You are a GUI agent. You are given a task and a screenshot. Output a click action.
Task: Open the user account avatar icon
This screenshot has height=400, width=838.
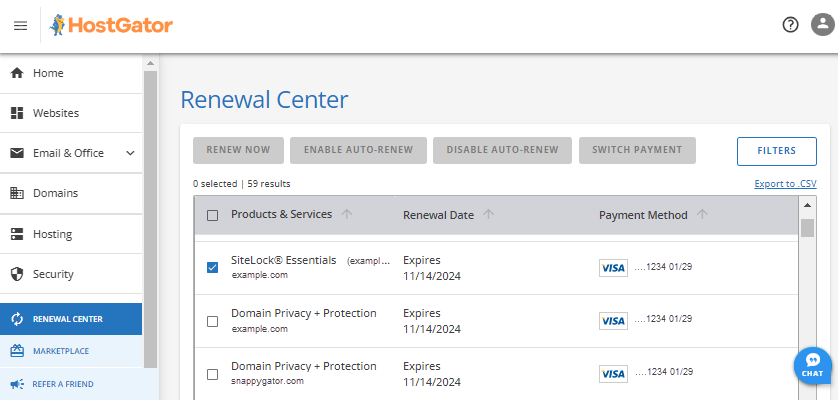[822, 25]
